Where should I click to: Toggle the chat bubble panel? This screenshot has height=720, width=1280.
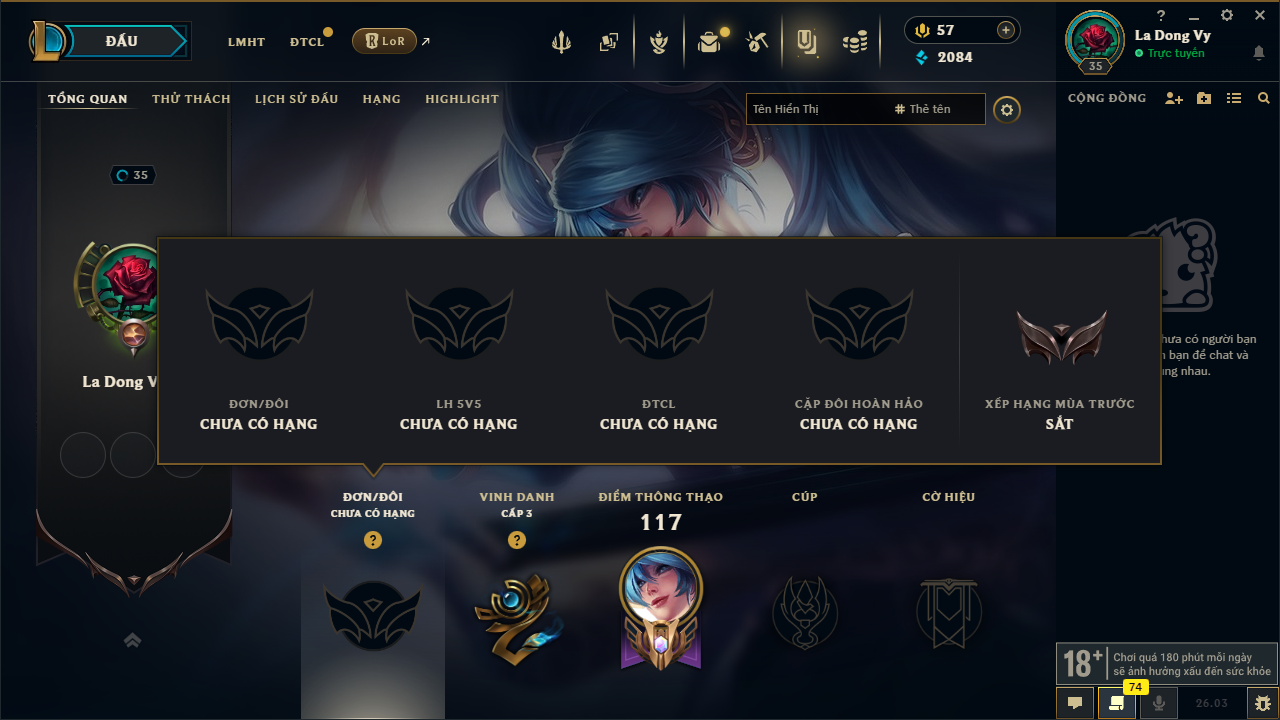tap(1075, 703)
